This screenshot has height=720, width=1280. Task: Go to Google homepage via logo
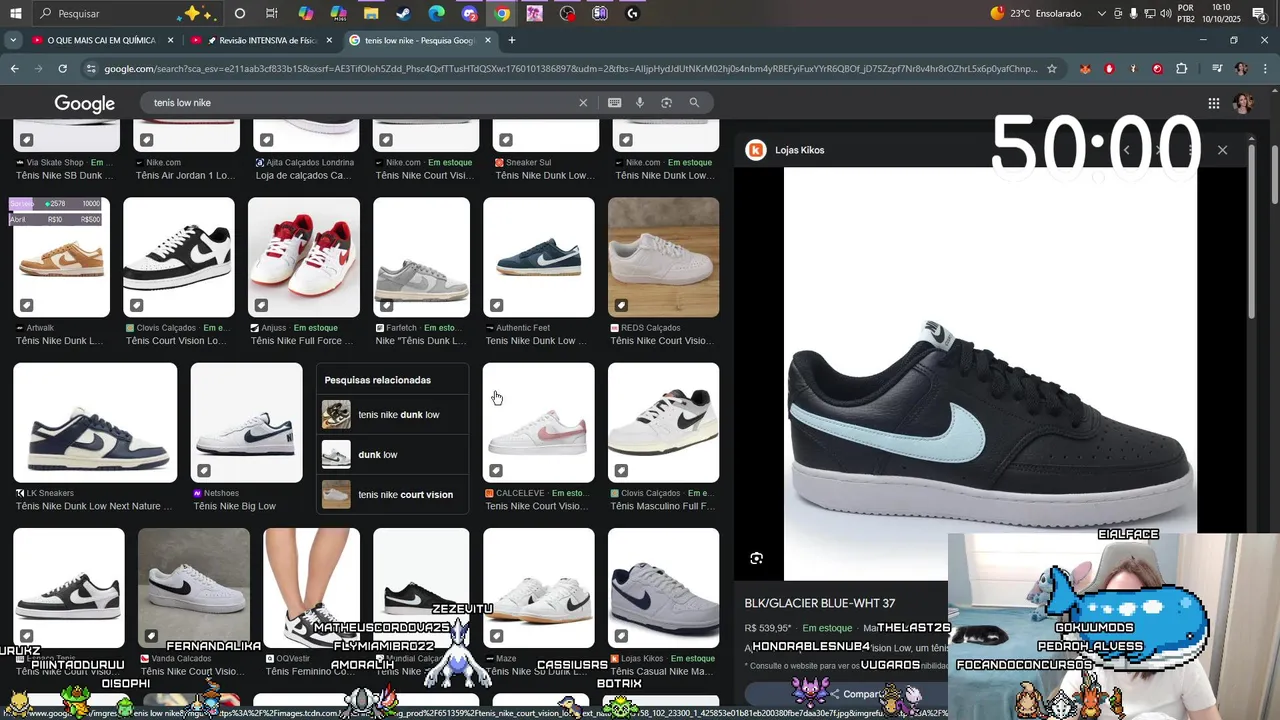coord(85,104)
